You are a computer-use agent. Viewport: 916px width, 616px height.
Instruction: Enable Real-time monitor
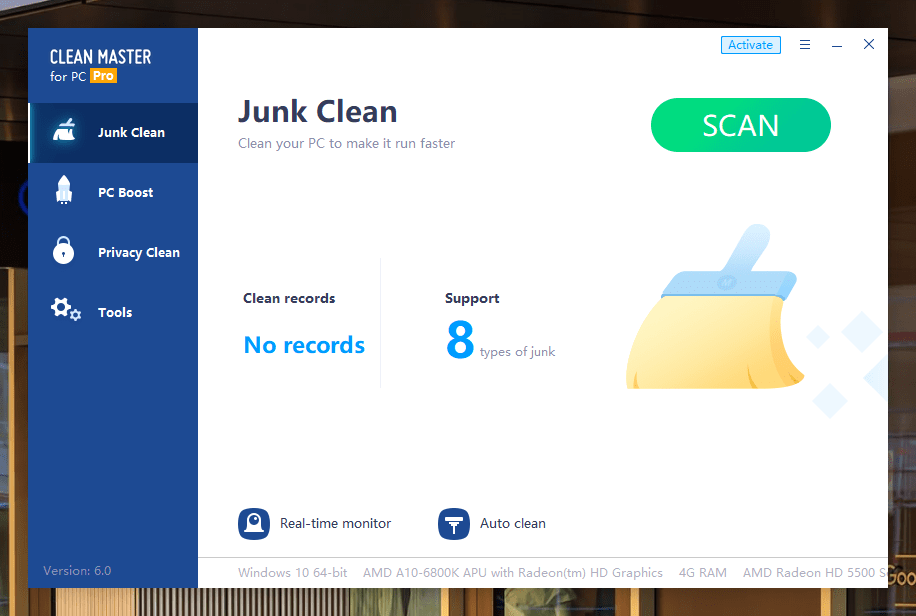335,523
